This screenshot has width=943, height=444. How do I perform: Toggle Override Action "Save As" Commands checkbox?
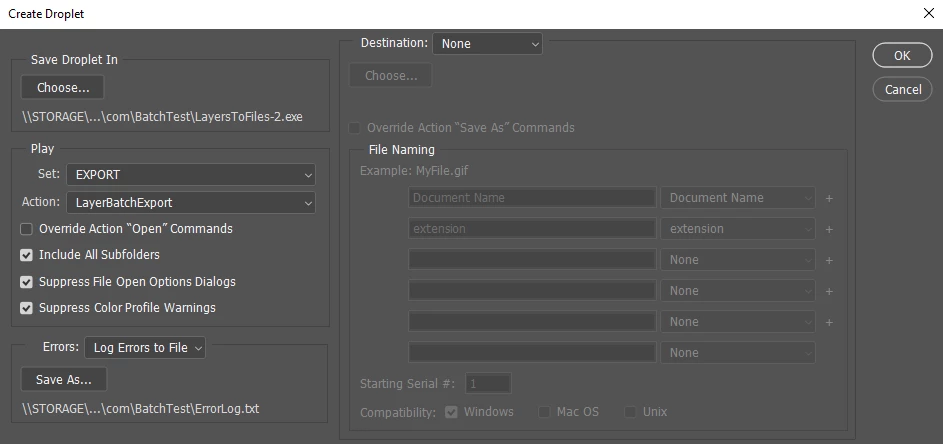354,128
